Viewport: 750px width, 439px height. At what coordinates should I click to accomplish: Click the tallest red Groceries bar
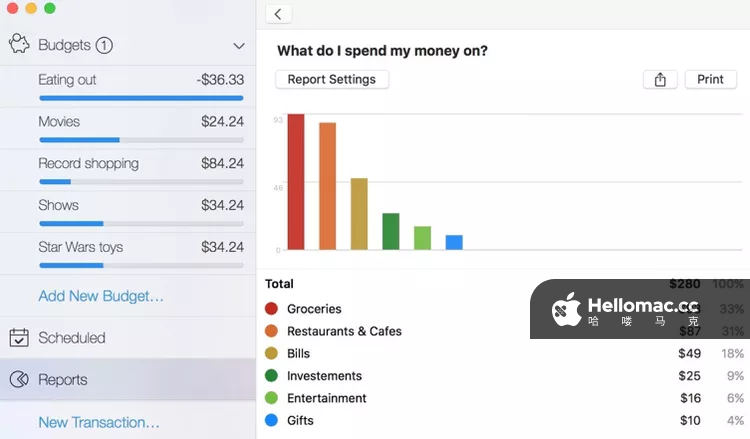pos(296,182)
